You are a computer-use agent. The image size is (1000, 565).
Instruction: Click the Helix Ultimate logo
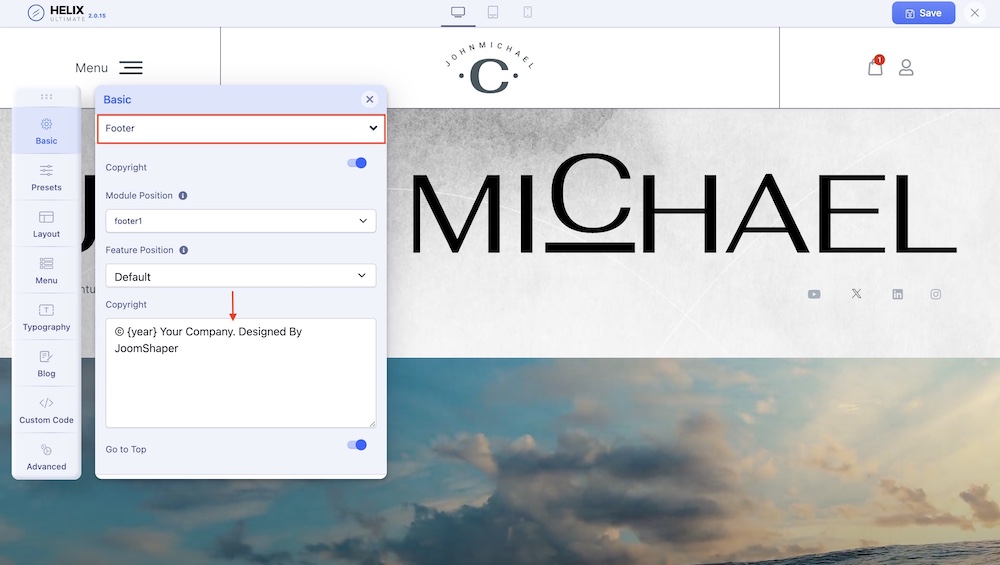(x=66, y=13)
